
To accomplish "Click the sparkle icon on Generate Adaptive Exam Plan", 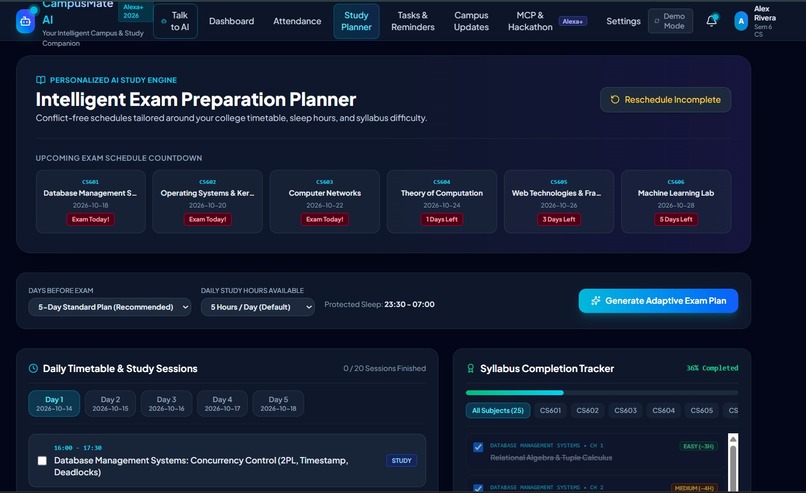I will (596, 301).
